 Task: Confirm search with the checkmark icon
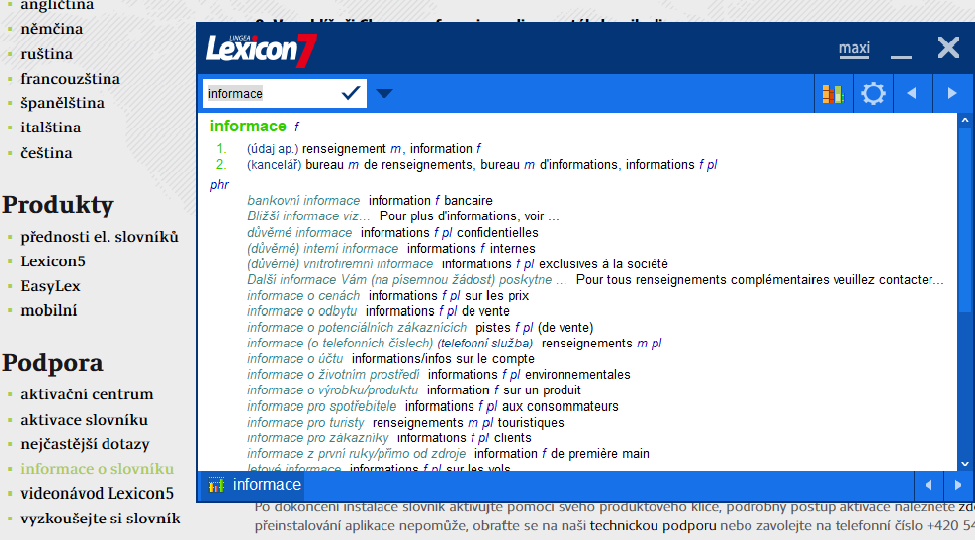351,93
